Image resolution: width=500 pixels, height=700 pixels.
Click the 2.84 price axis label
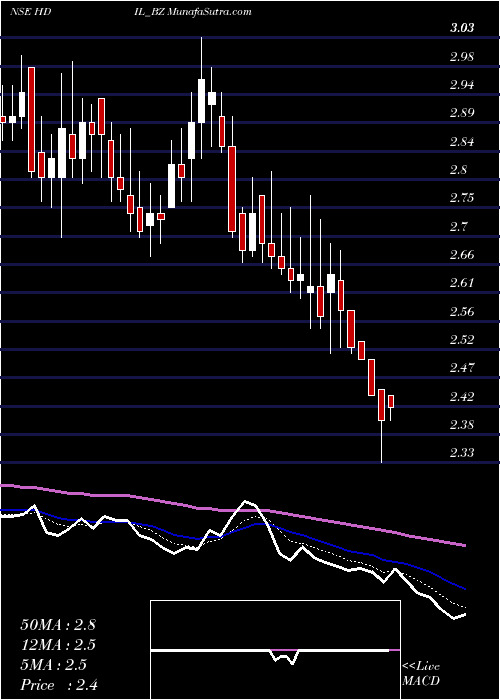pos(462,142)
